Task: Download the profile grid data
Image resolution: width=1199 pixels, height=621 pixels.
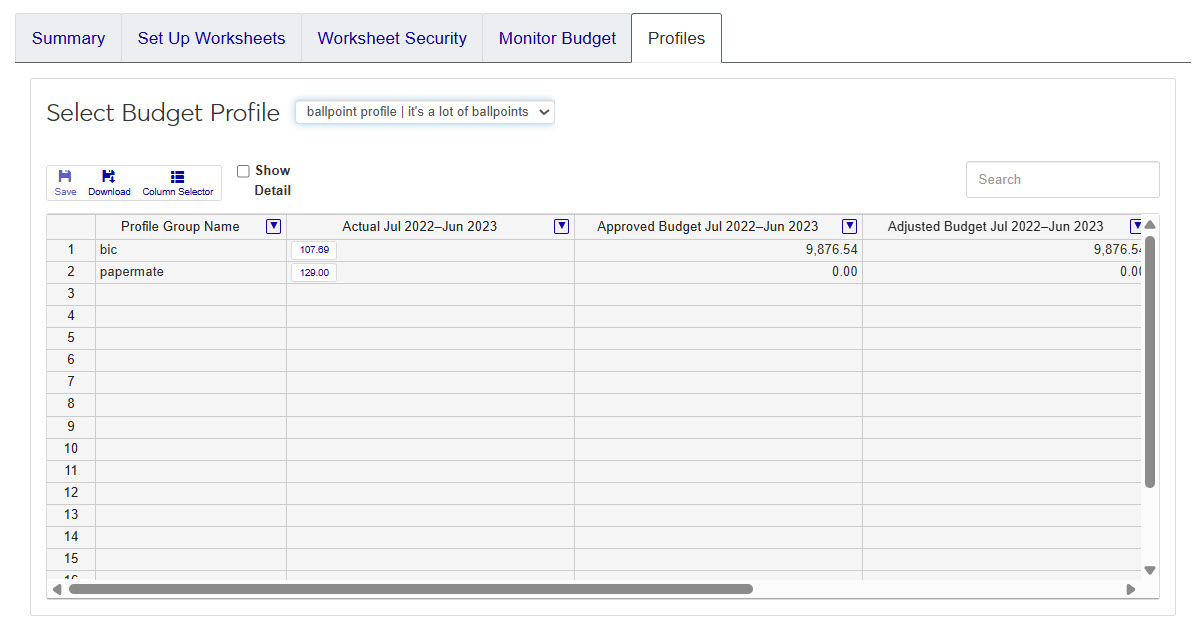Action: click(x=109, y=183)
